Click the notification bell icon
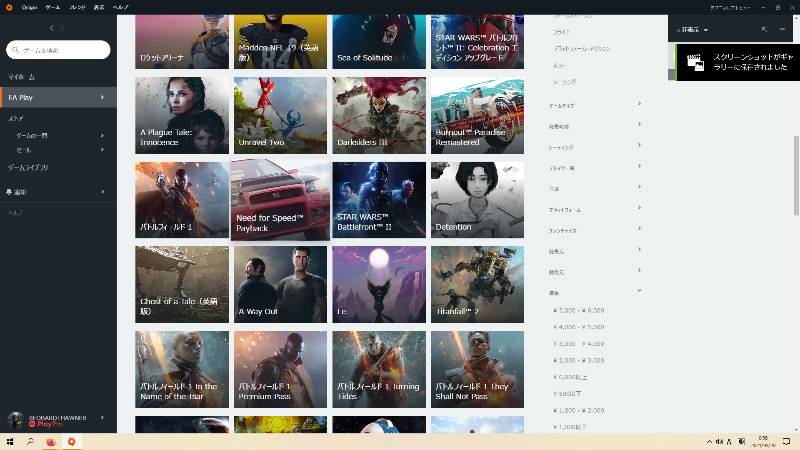 [x=9, y=192]
